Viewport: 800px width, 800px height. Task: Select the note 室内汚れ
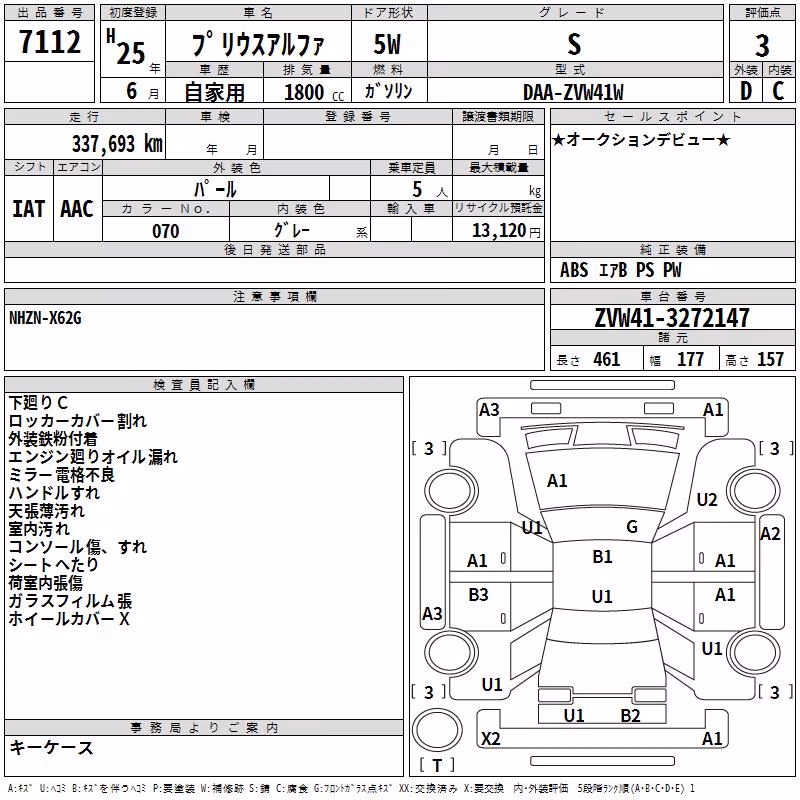click(x=39, y=529)
